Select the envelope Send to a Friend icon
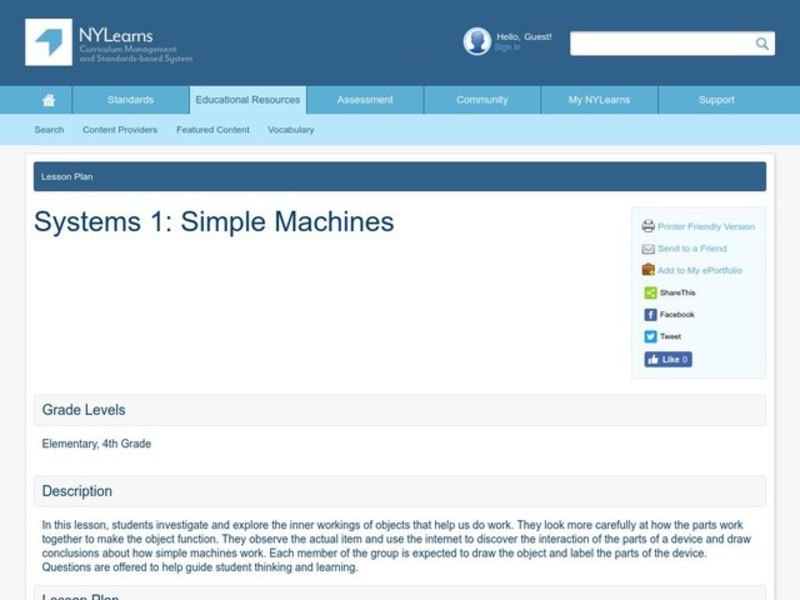Viewport: 800px width, 600px height. 648,248
